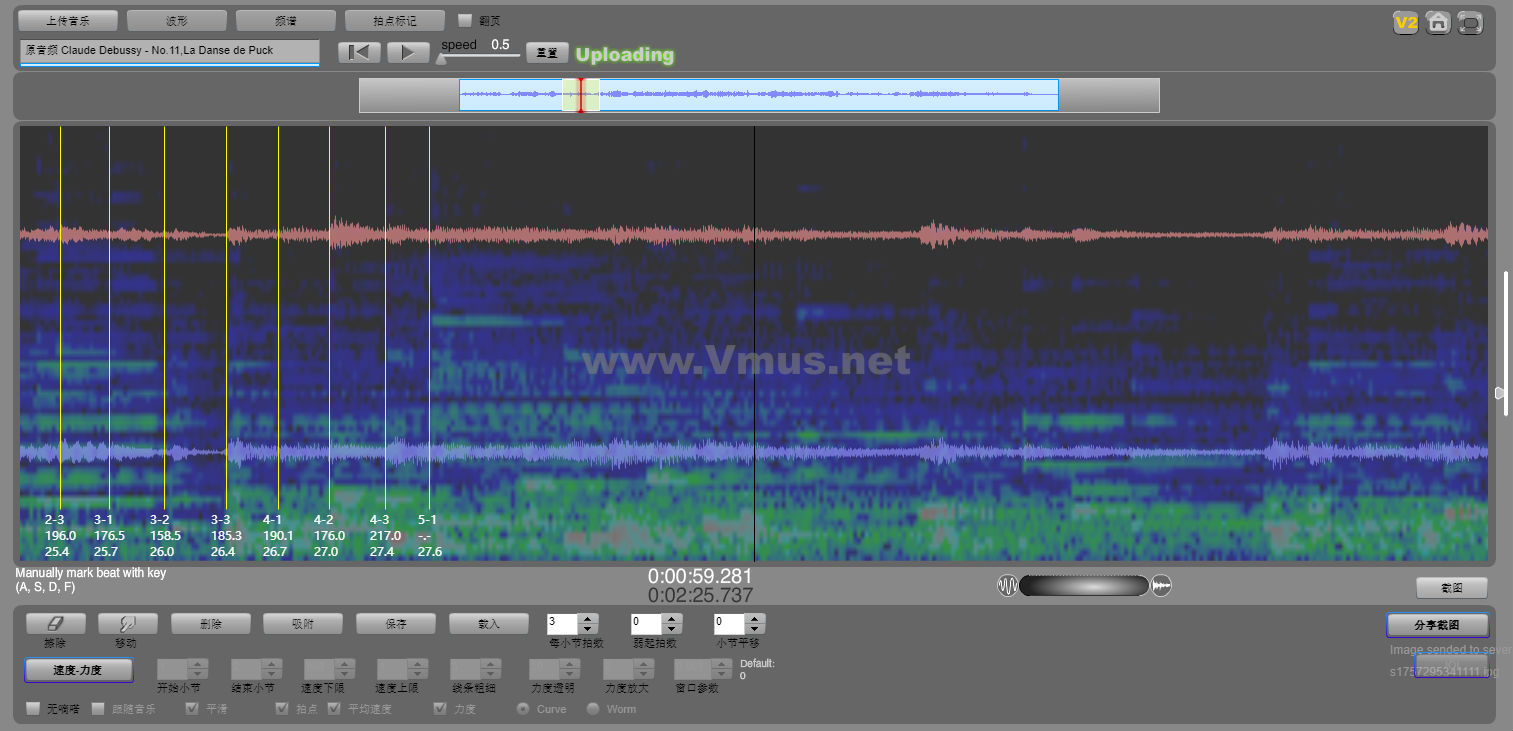Increase the 每小节拍数 beats-per-bar stepper
1513x731 pixels.
588,618
